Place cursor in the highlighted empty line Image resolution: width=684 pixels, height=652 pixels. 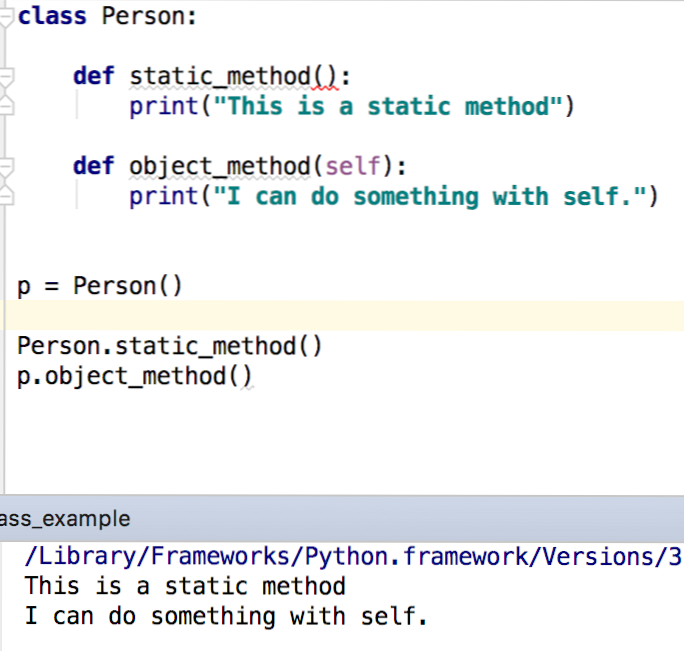point(342,315)
